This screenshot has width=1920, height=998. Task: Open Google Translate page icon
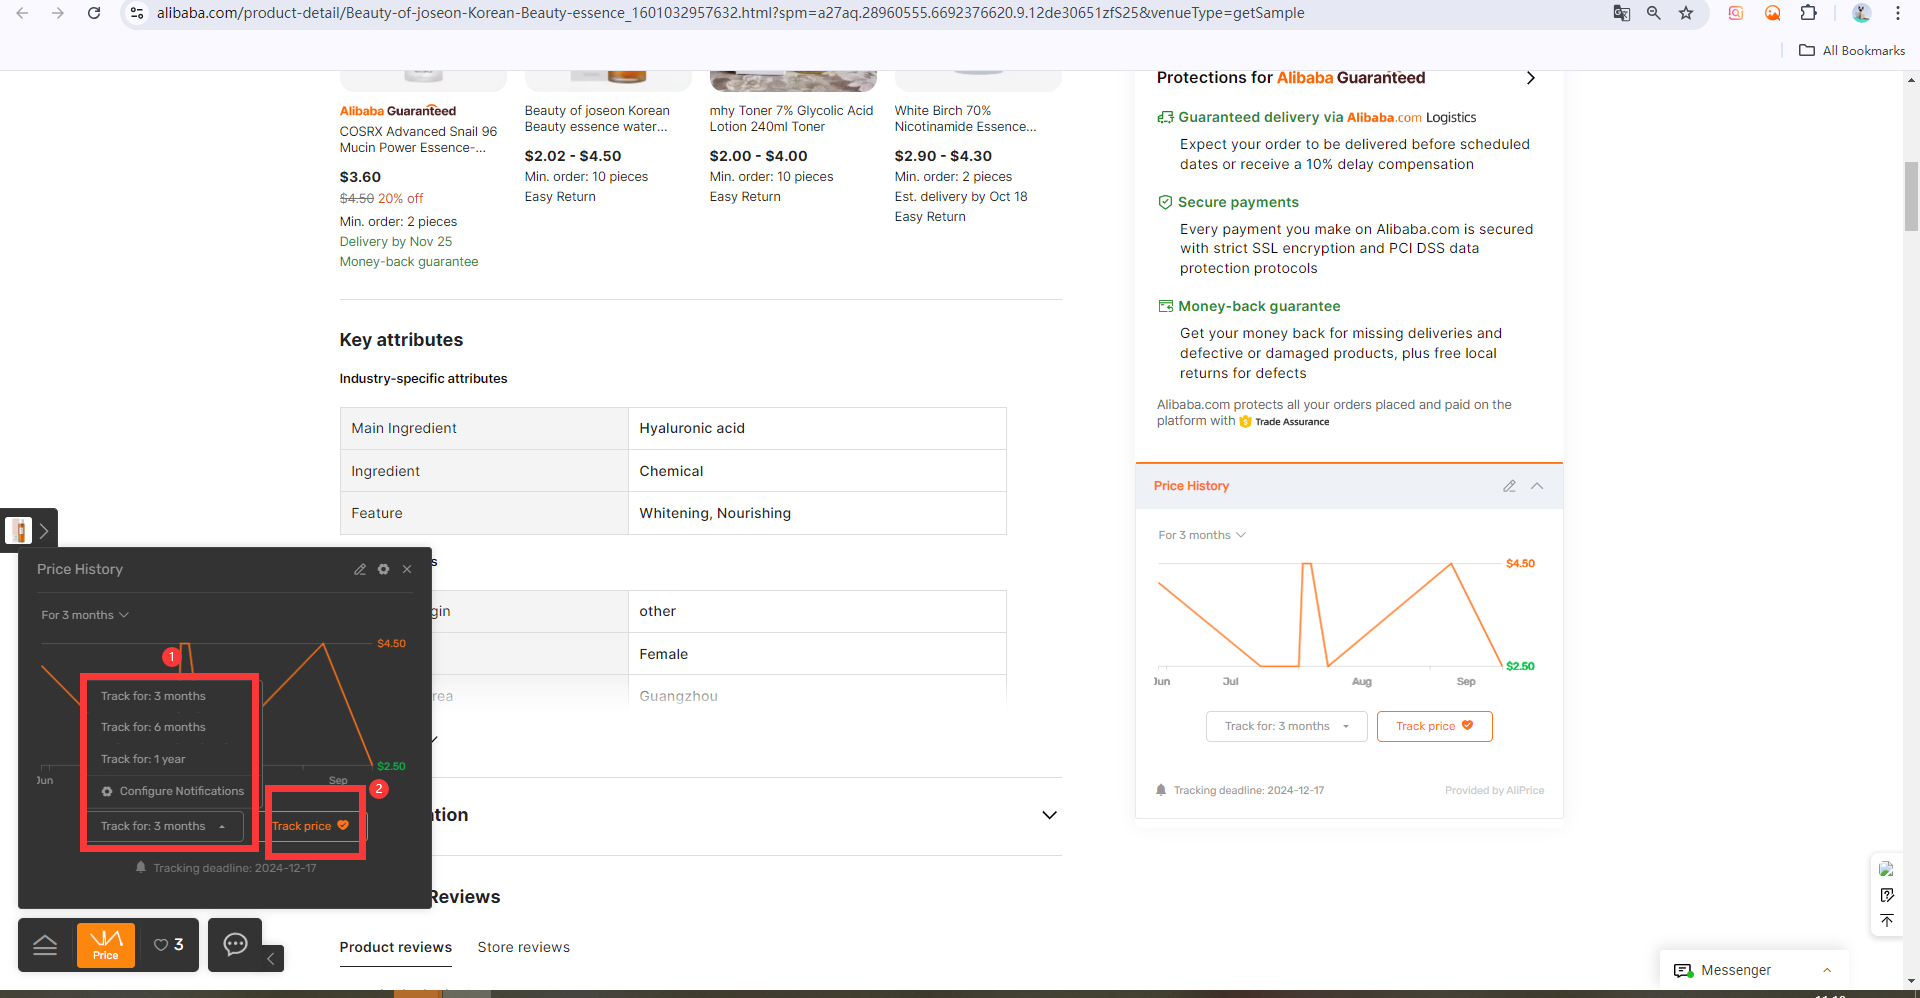tap(1622, 13)
